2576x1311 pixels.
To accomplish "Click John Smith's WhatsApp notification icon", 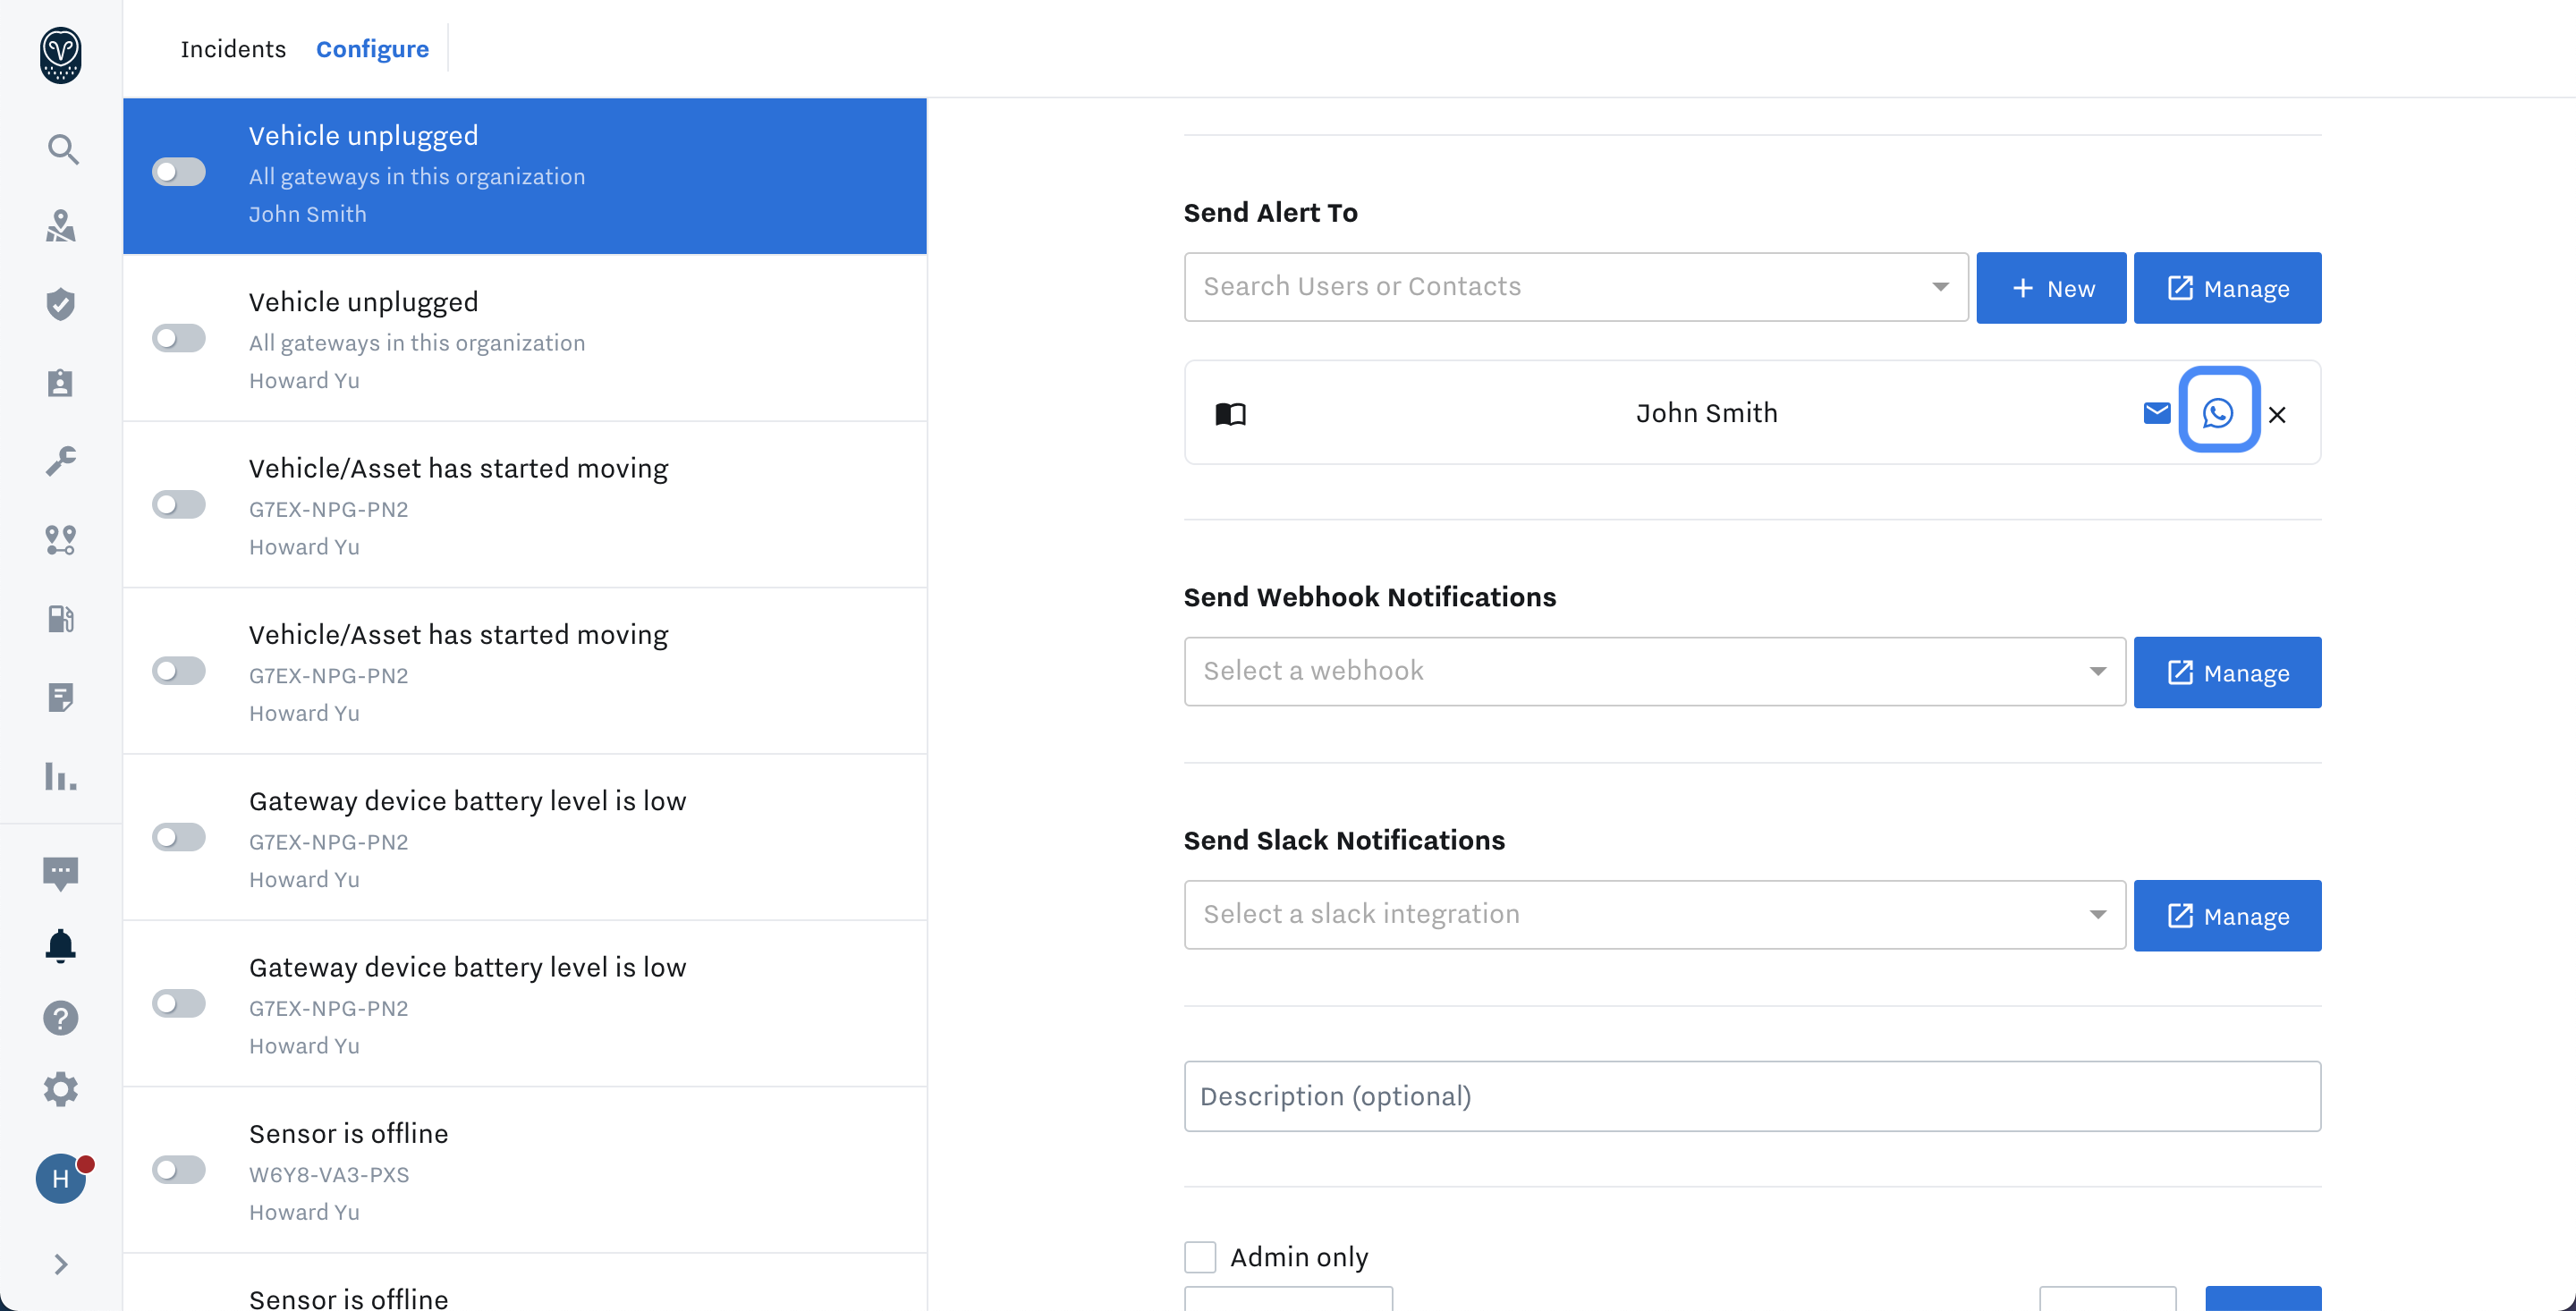I will point(2217,412).
